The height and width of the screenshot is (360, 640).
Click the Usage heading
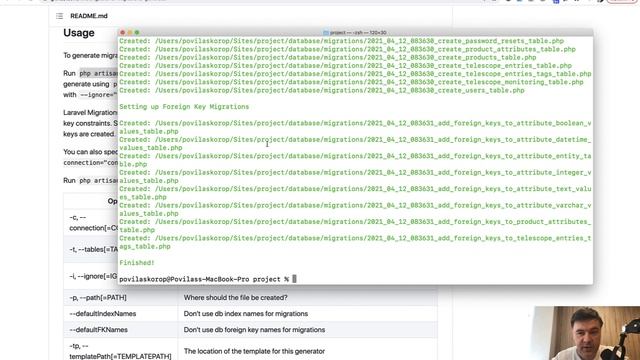pos(79,33)
